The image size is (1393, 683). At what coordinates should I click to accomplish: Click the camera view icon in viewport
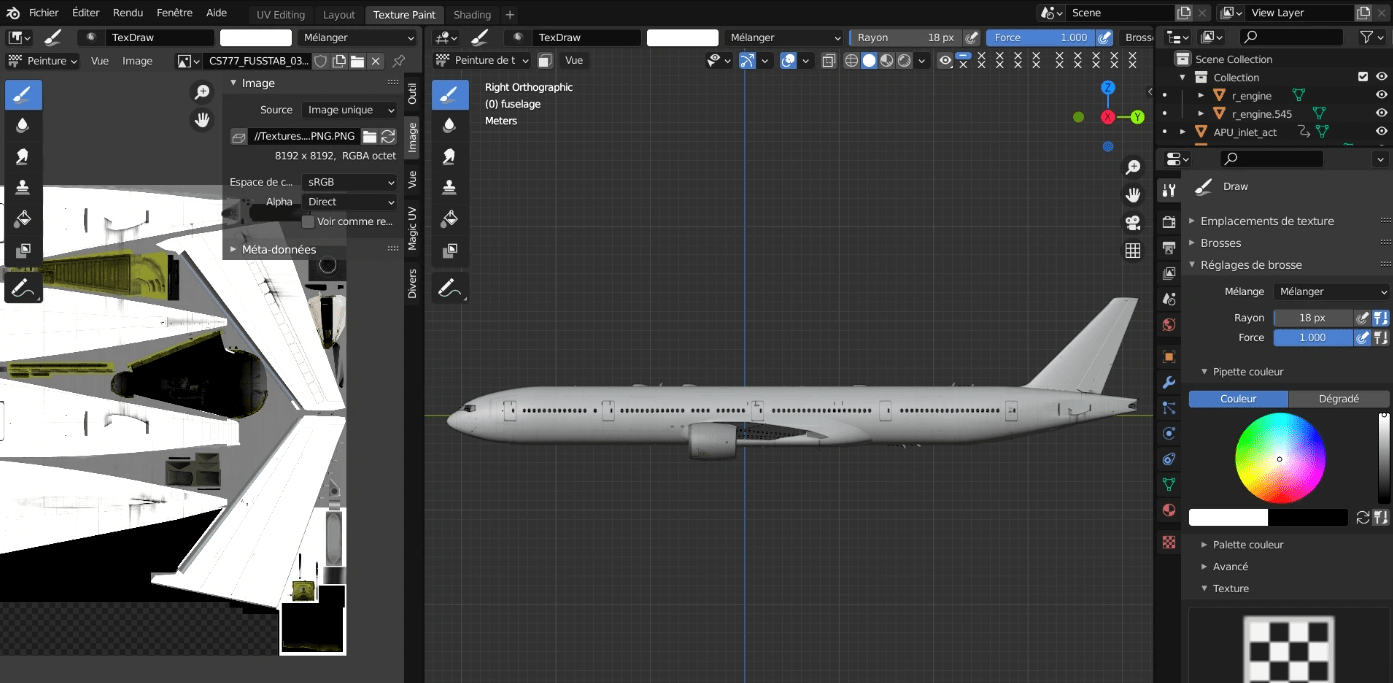(1132, 222)
